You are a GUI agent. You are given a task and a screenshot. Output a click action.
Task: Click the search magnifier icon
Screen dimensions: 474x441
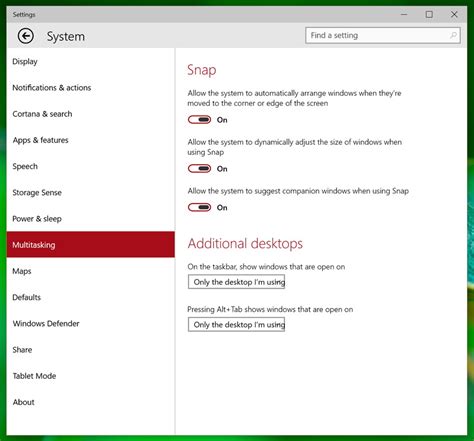(453, 35)
